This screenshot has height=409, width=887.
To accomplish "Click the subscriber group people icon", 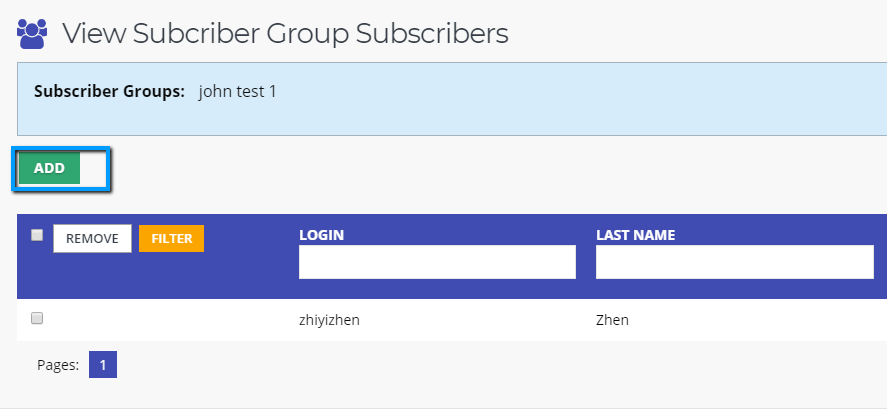I will (32, 34).
